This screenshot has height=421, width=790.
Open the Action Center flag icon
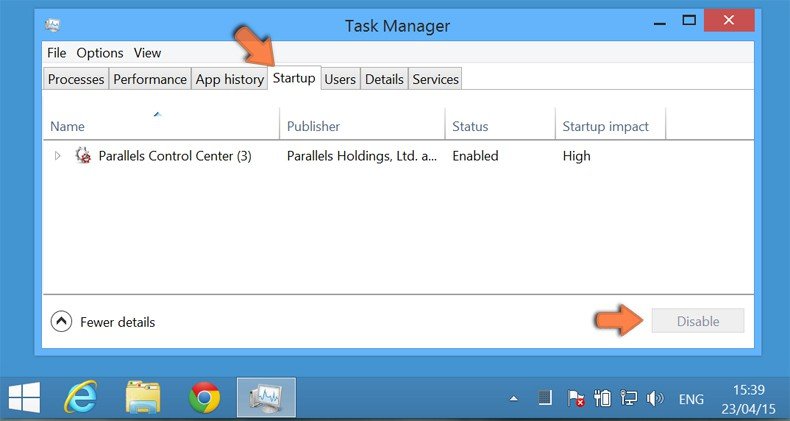(575, 399)
